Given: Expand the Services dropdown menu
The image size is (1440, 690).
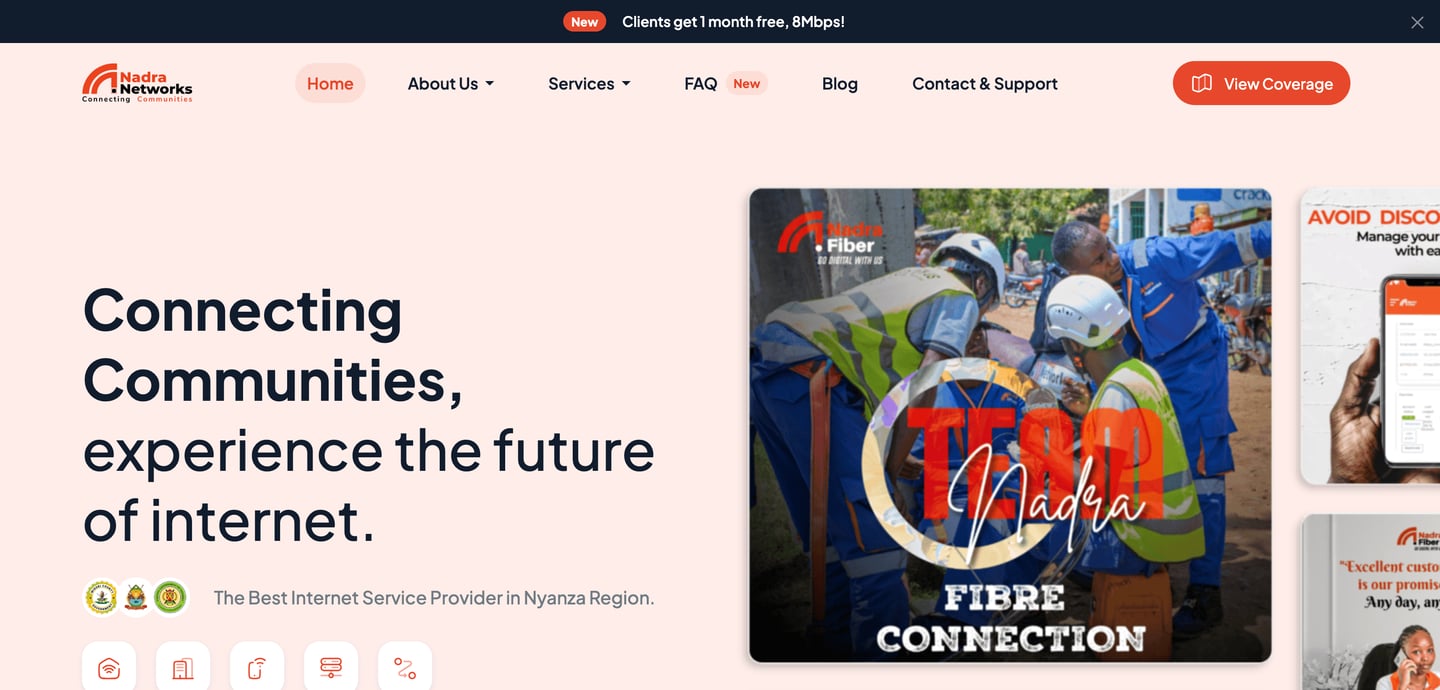Looking at the screenshot, I should (589, 84).
